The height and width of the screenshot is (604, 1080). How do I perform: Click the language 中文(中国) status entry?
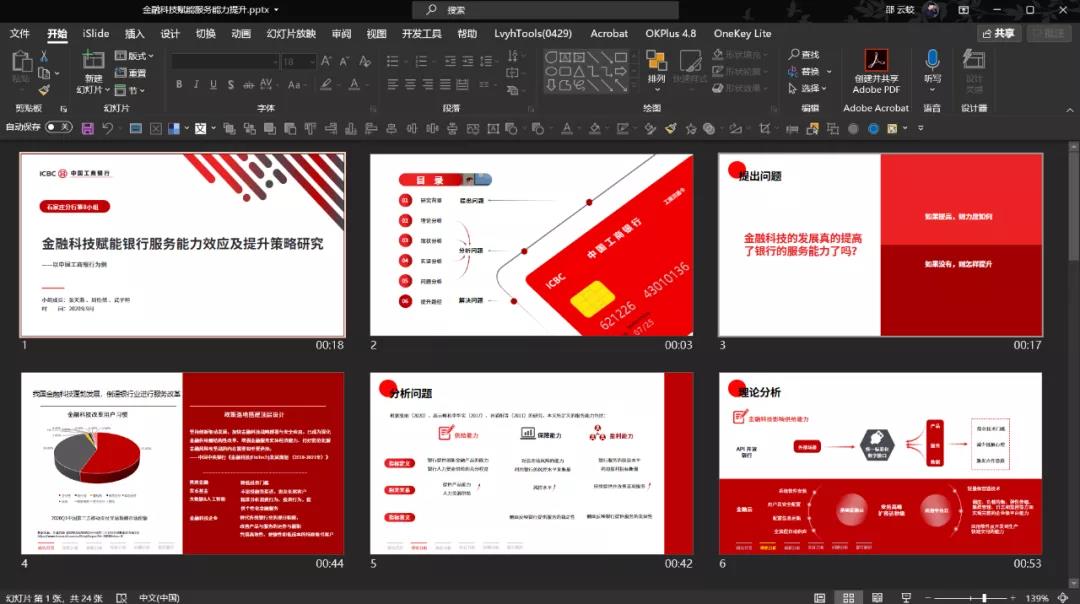click(x=159, y=598)
